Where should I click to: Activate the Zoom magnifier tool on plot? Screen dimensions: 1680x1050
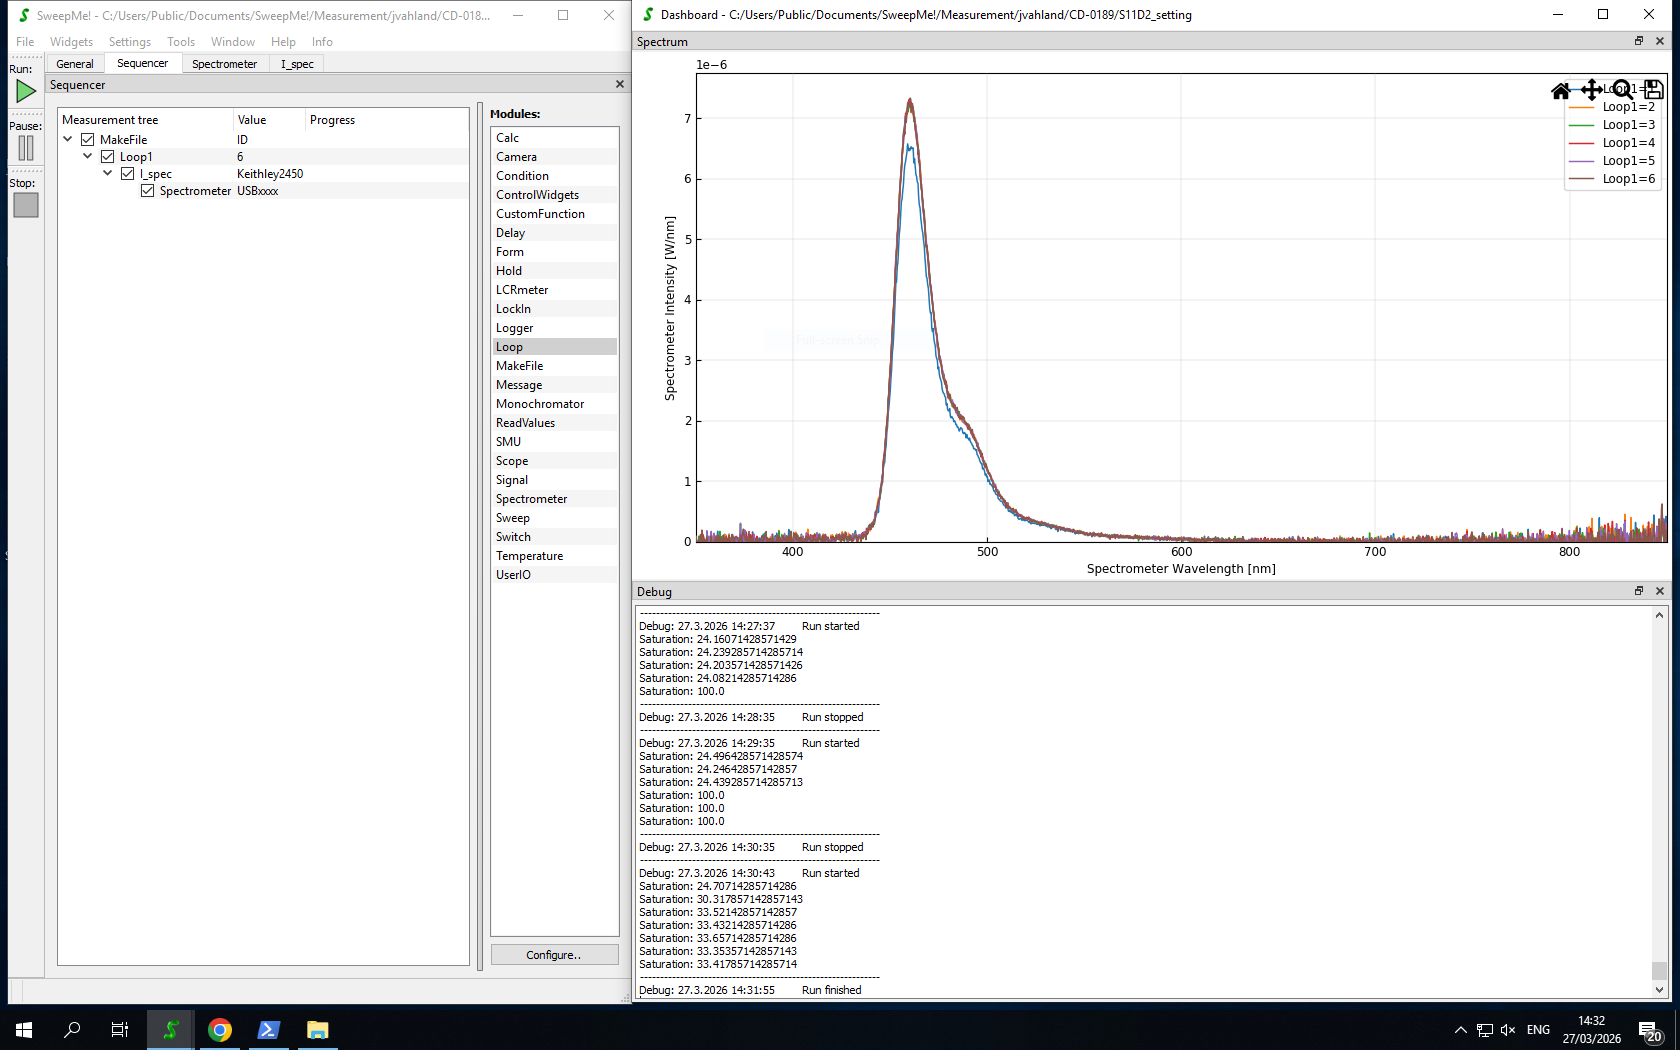pos(1622,90)
